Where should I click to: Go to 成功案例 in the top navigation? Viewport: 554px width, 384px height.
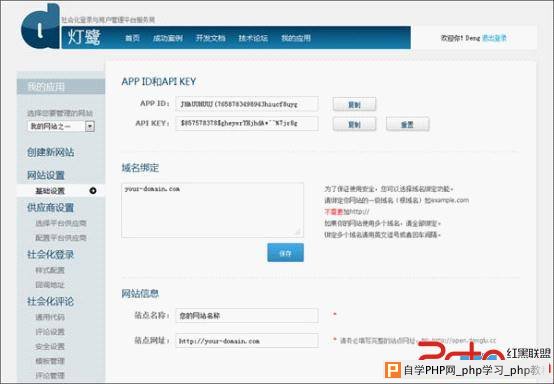(167, 38)
